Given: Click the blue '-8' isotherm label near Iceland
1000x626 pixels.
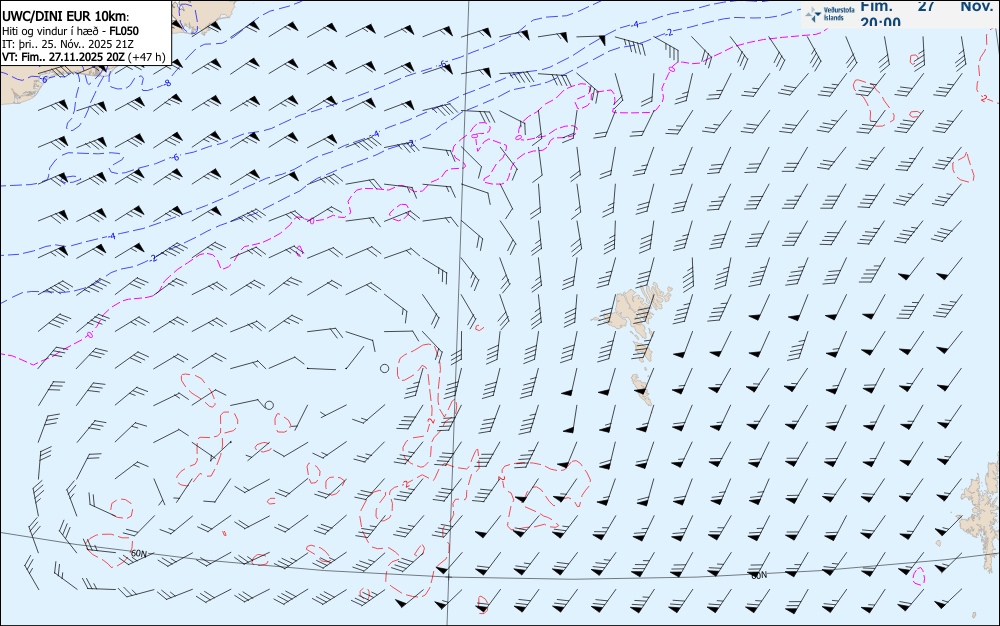Looking at the screenshot, I should [x=168, y=83].
